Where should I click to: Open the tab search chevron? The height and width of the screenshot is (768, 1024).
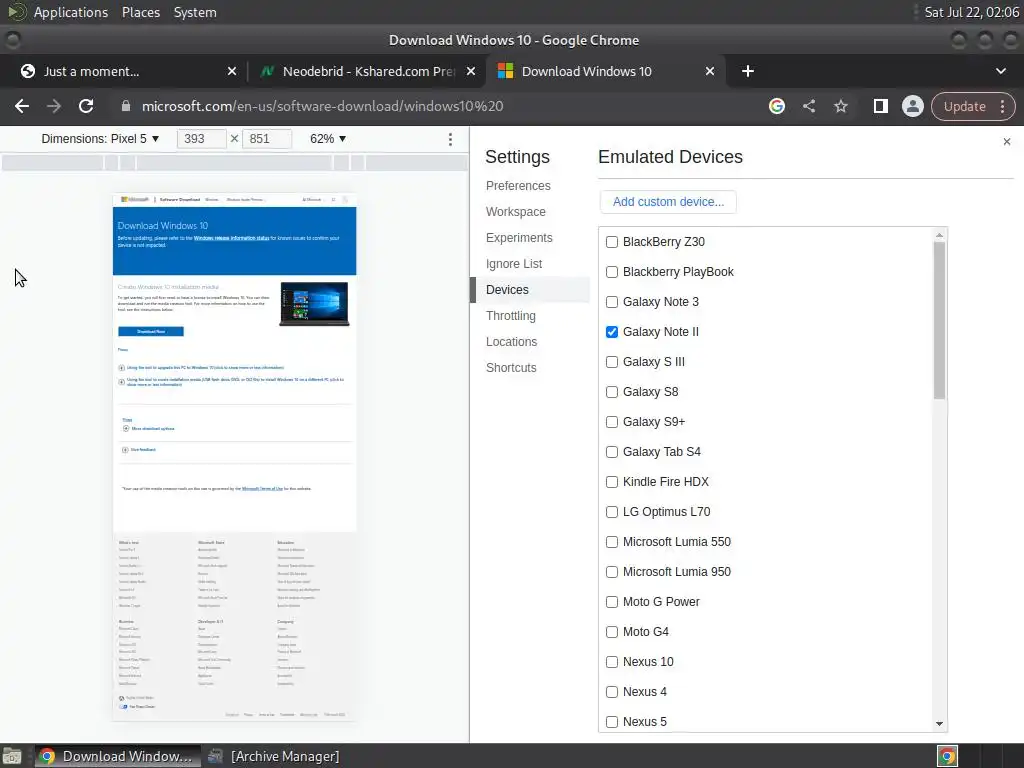pos(1000,71)
